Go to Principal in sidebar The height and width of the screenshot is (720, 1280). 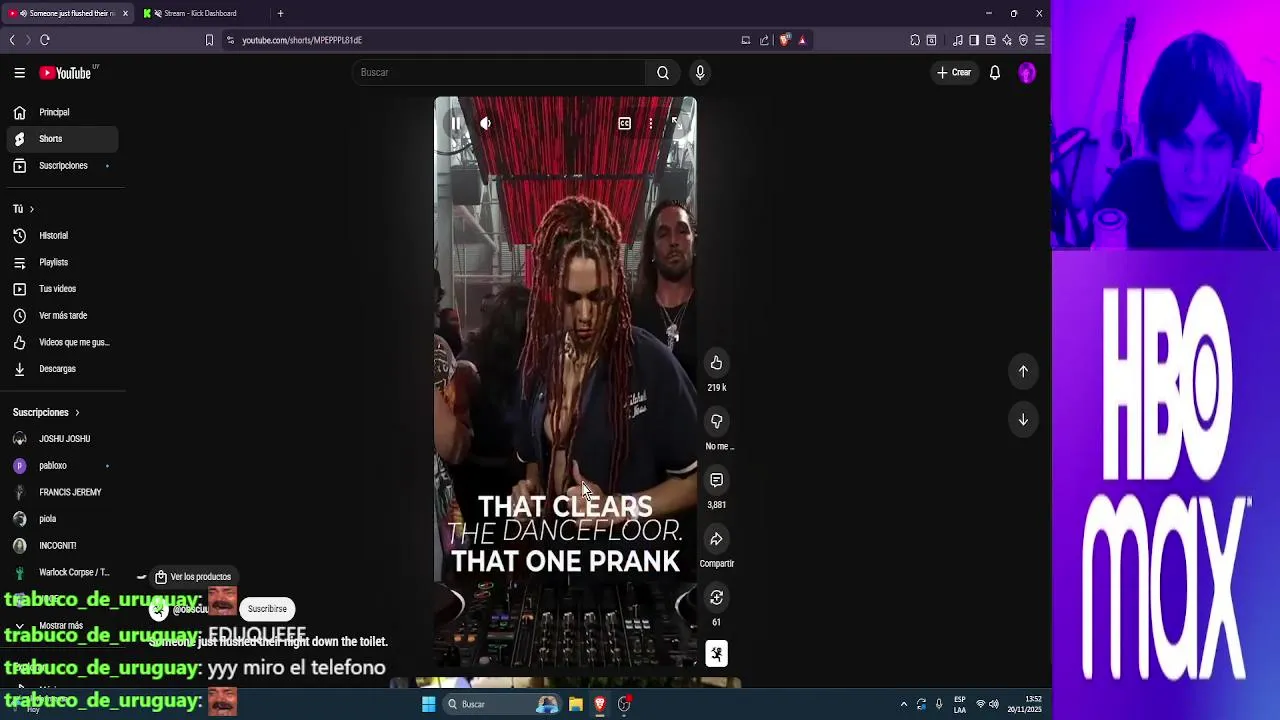tap(62, 112)
